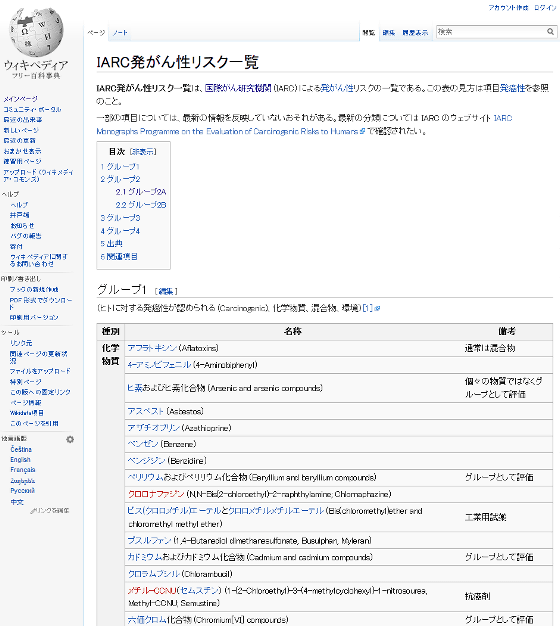Switch to Русский language version
Viewport: 560px width, 626px height.
pyautogui.click(x=23, y=491)
